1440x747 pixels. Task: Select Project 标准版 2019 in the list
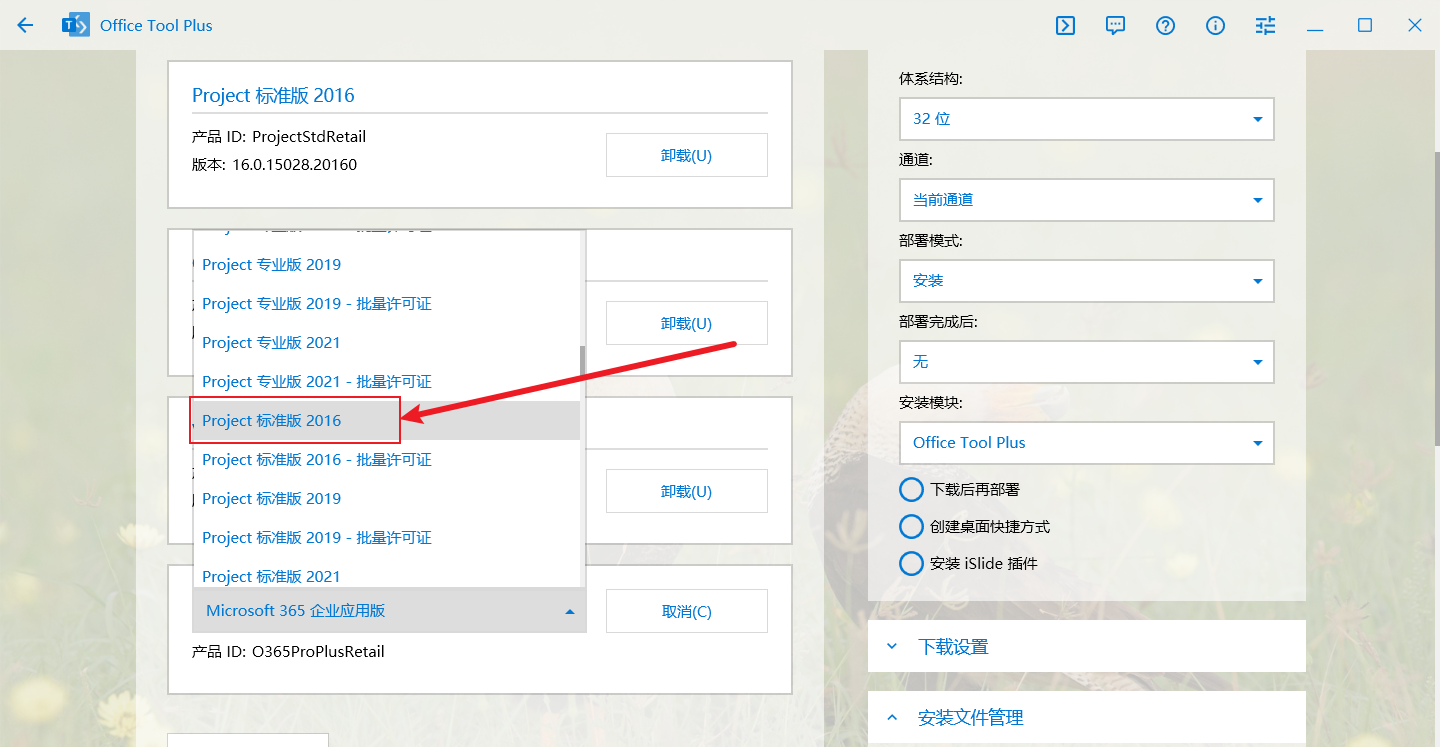(x=386, y=498)
